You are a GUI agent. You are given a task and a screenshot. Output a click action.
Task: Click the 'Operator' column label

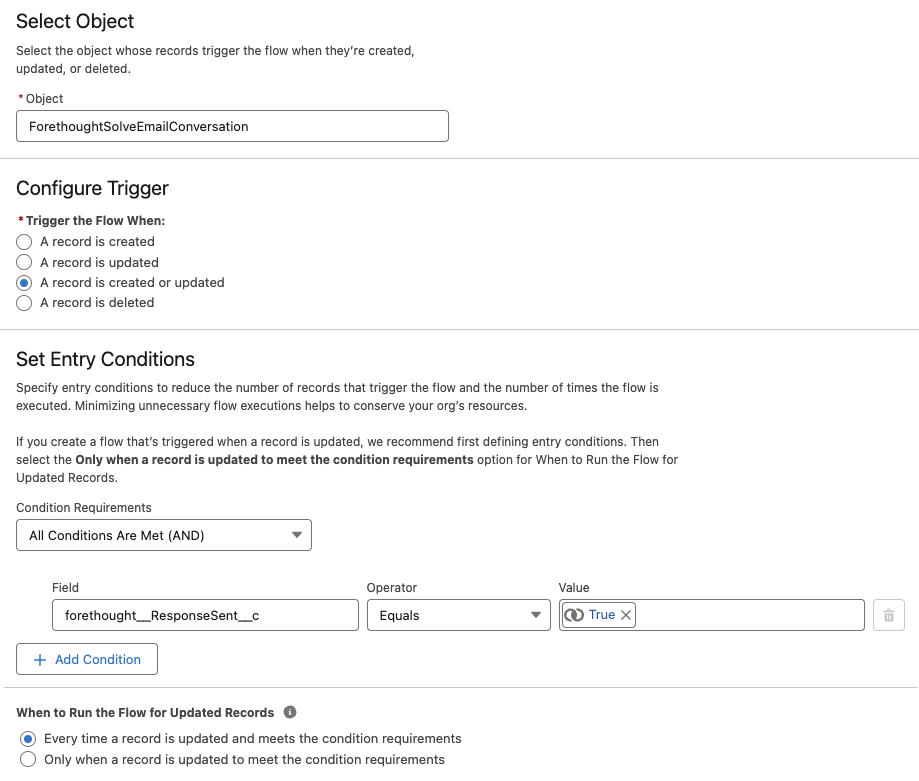[392, 588]
